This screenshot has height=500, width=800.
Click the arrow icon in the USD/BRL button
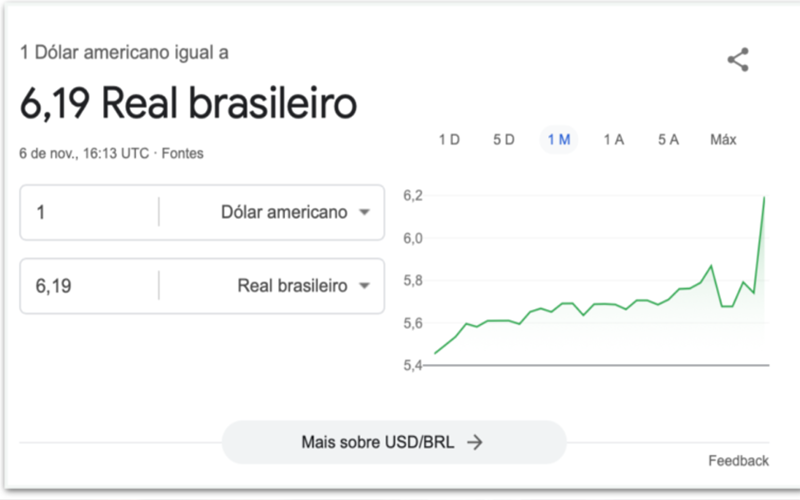[x=475, y=442]
